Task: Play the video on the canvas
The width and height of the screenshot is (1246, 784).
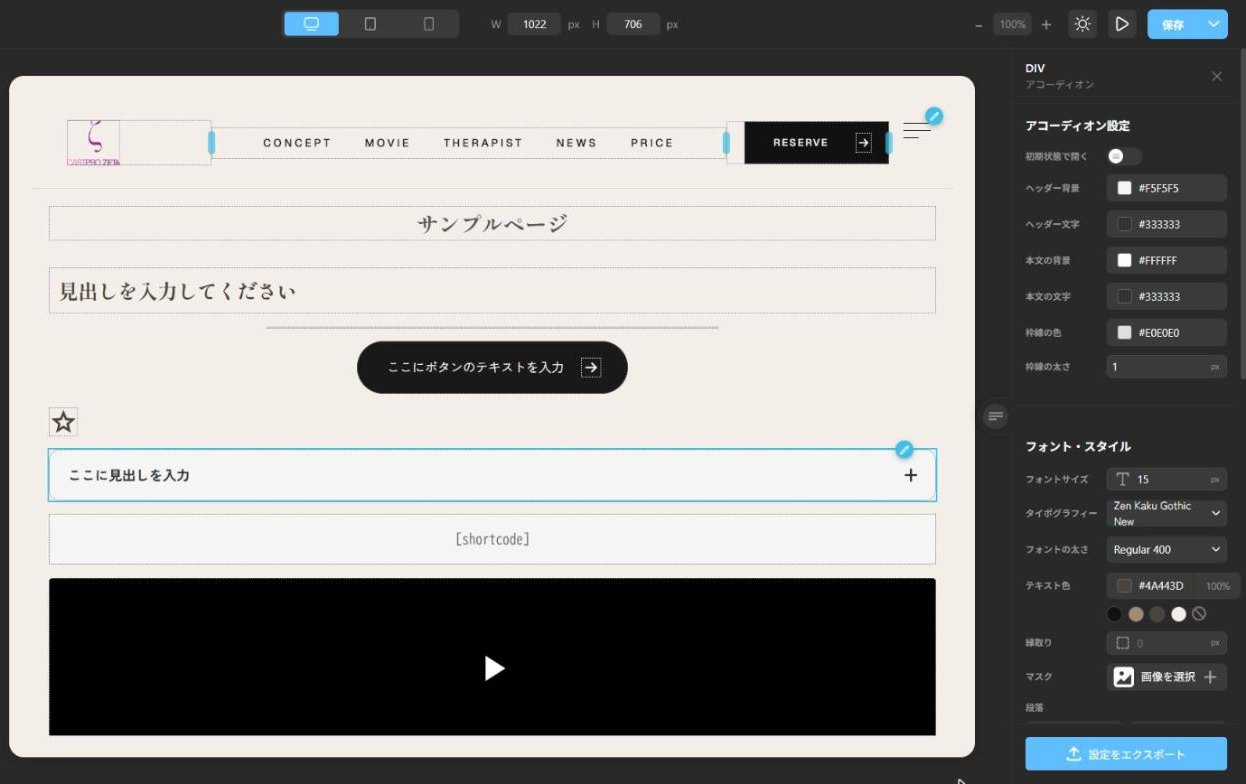Action: click(494, 668)
